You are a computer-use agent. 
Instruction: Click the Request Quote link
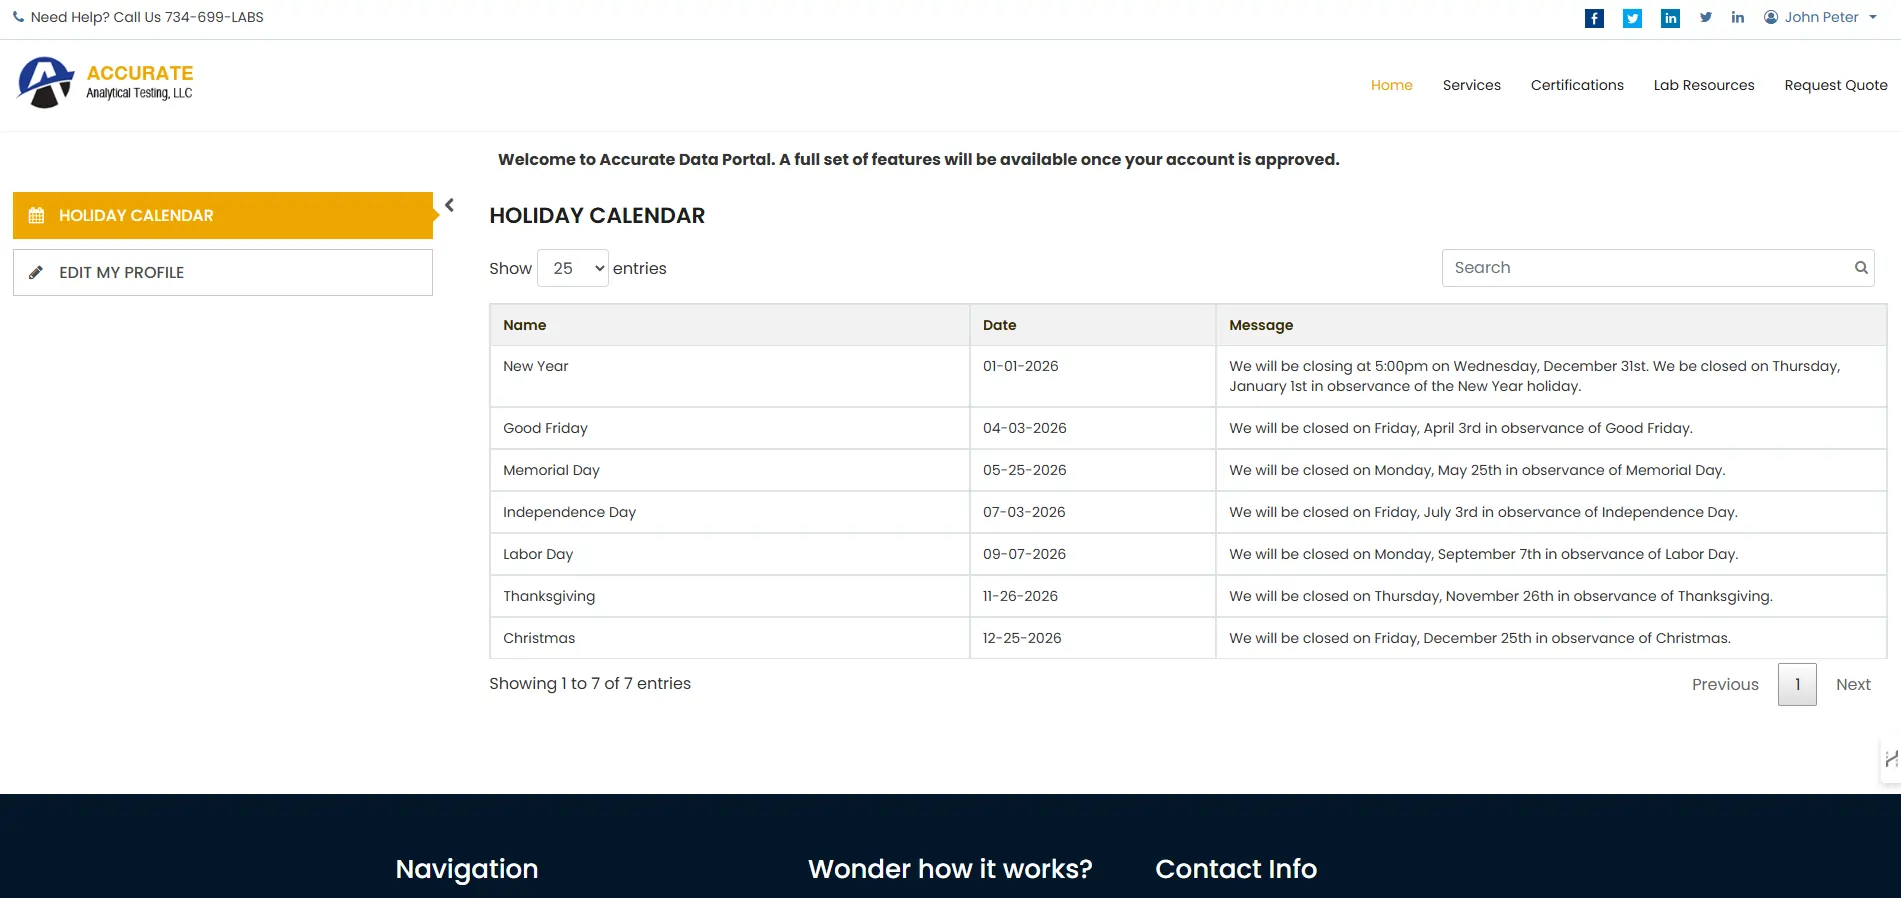tap(1836, 85)
